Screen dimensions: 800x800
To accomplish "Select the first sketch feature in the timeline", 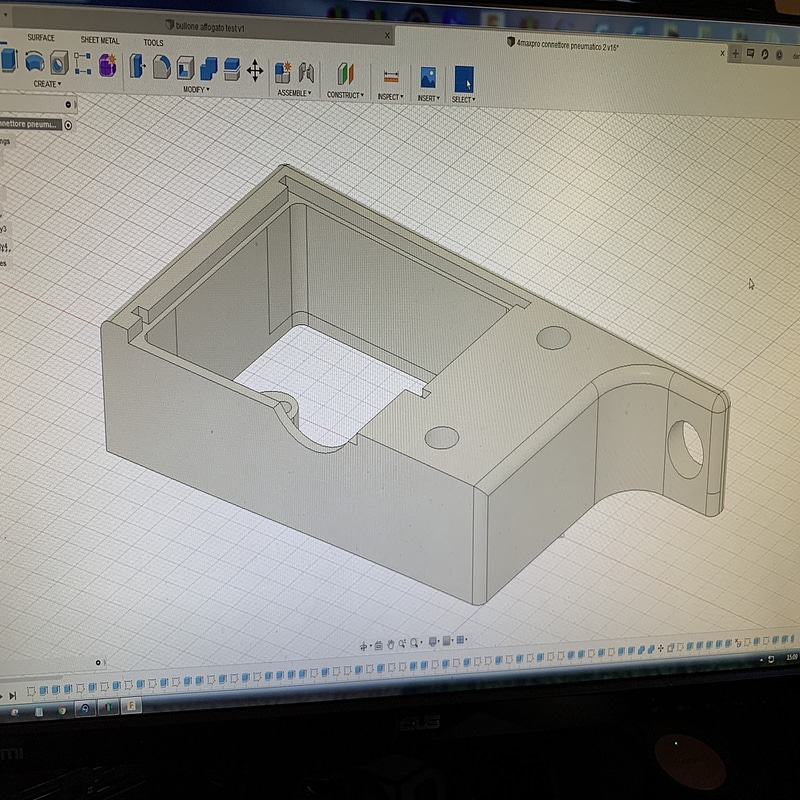I will click(31, 691).
